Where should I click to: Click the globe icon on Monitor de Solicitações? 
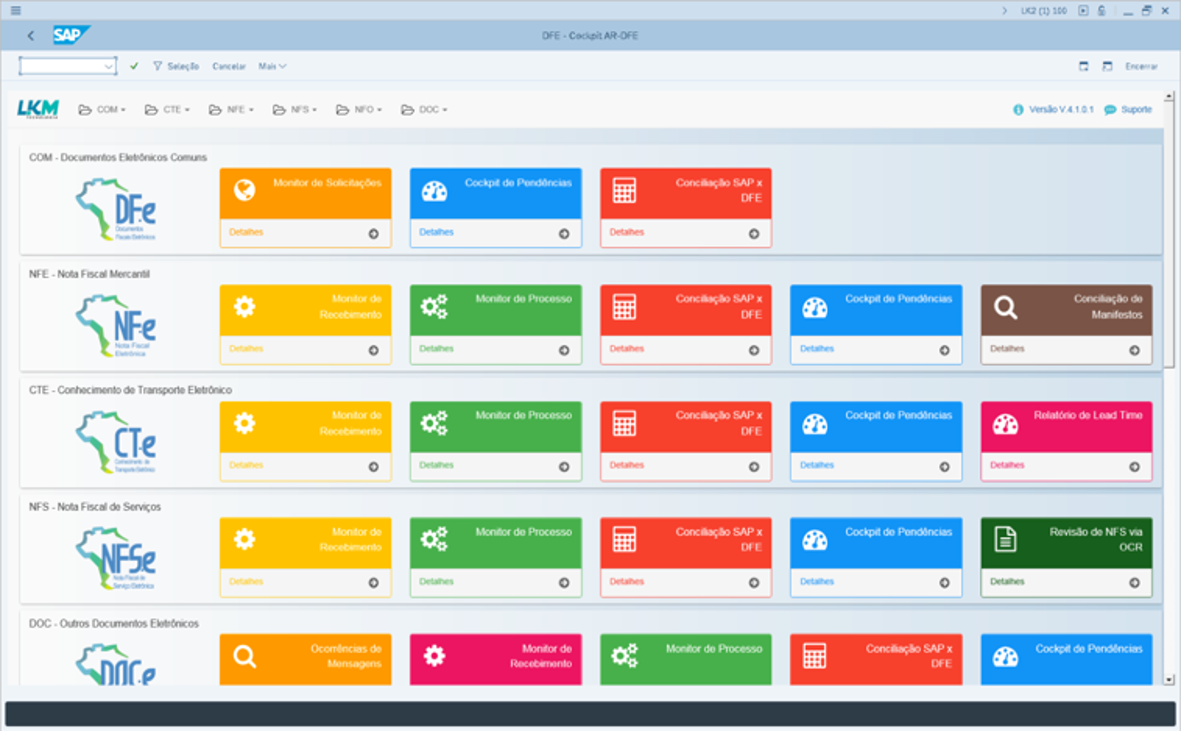pos(244,190)
